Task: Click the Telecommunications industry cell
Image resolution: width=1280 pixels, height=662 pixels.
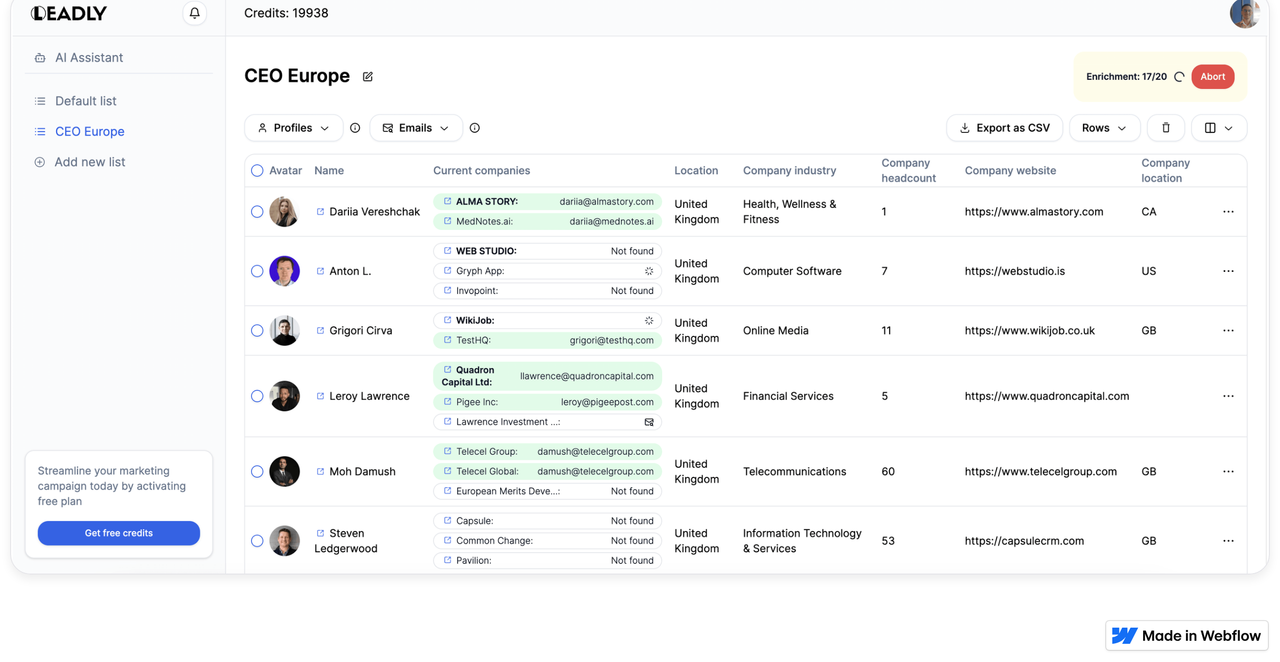Action: [795, 471]
